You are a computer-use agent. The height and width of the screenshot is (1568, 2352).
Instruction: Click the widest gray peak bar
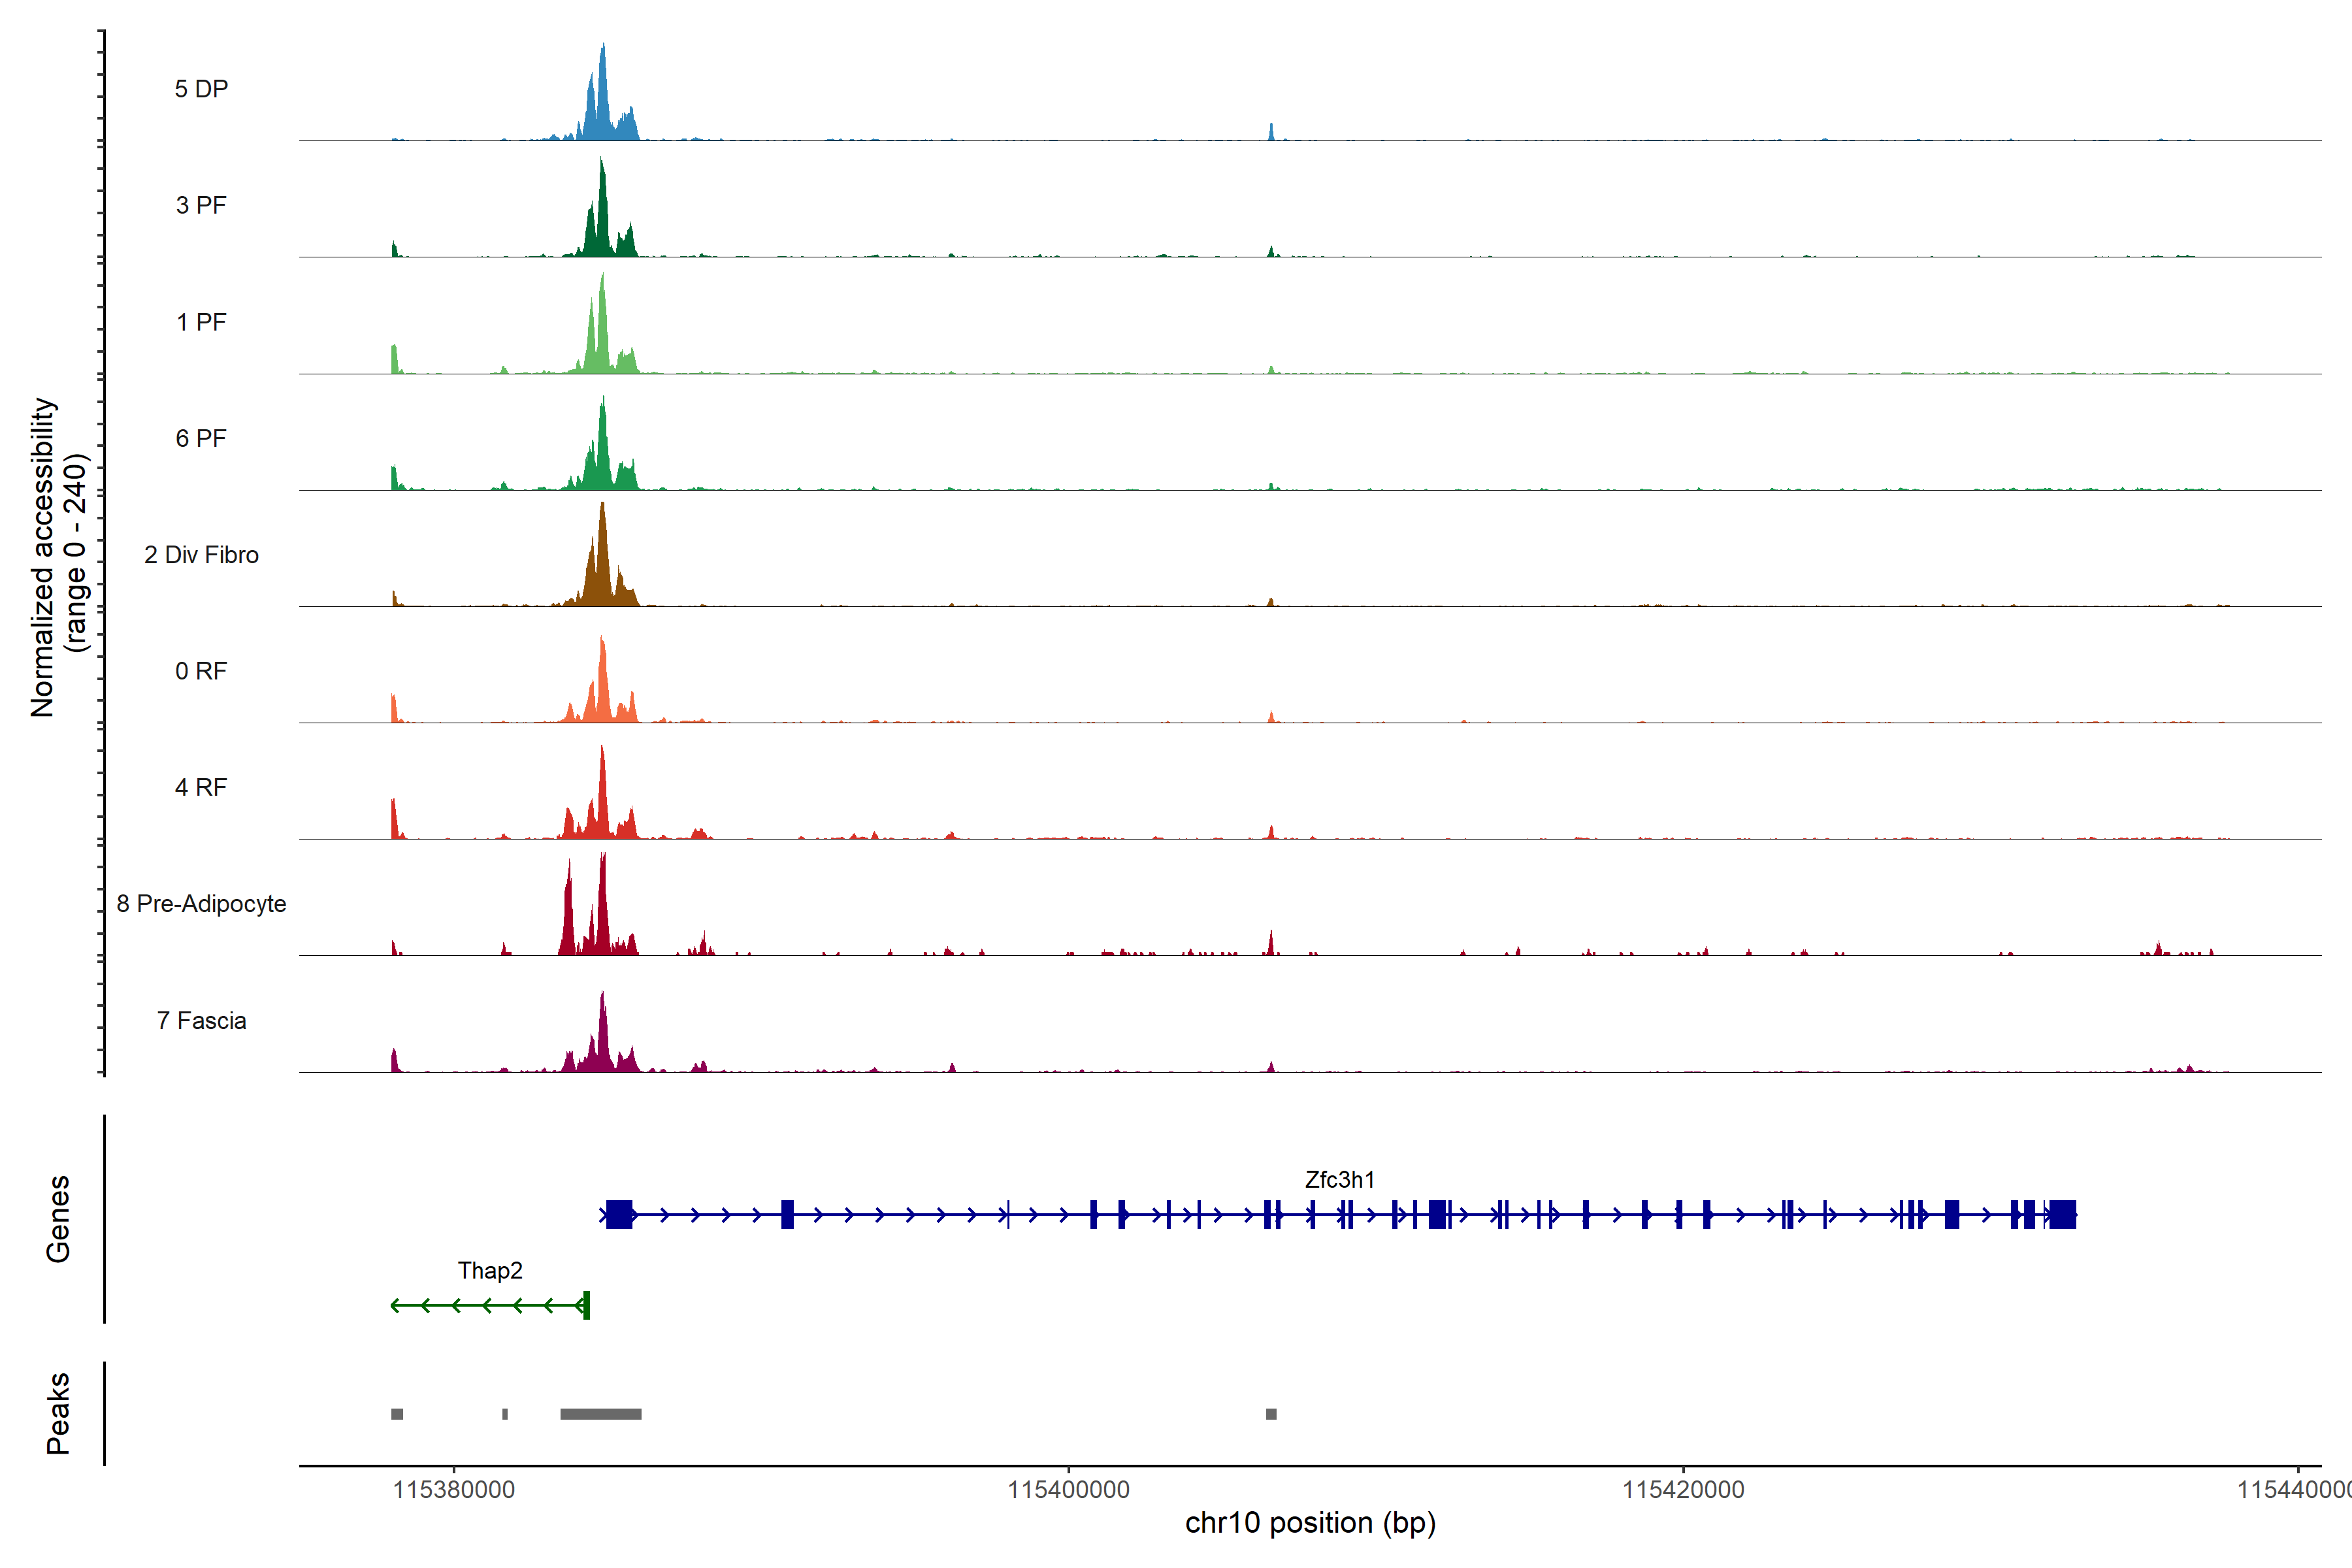[x=600, y=1413]
